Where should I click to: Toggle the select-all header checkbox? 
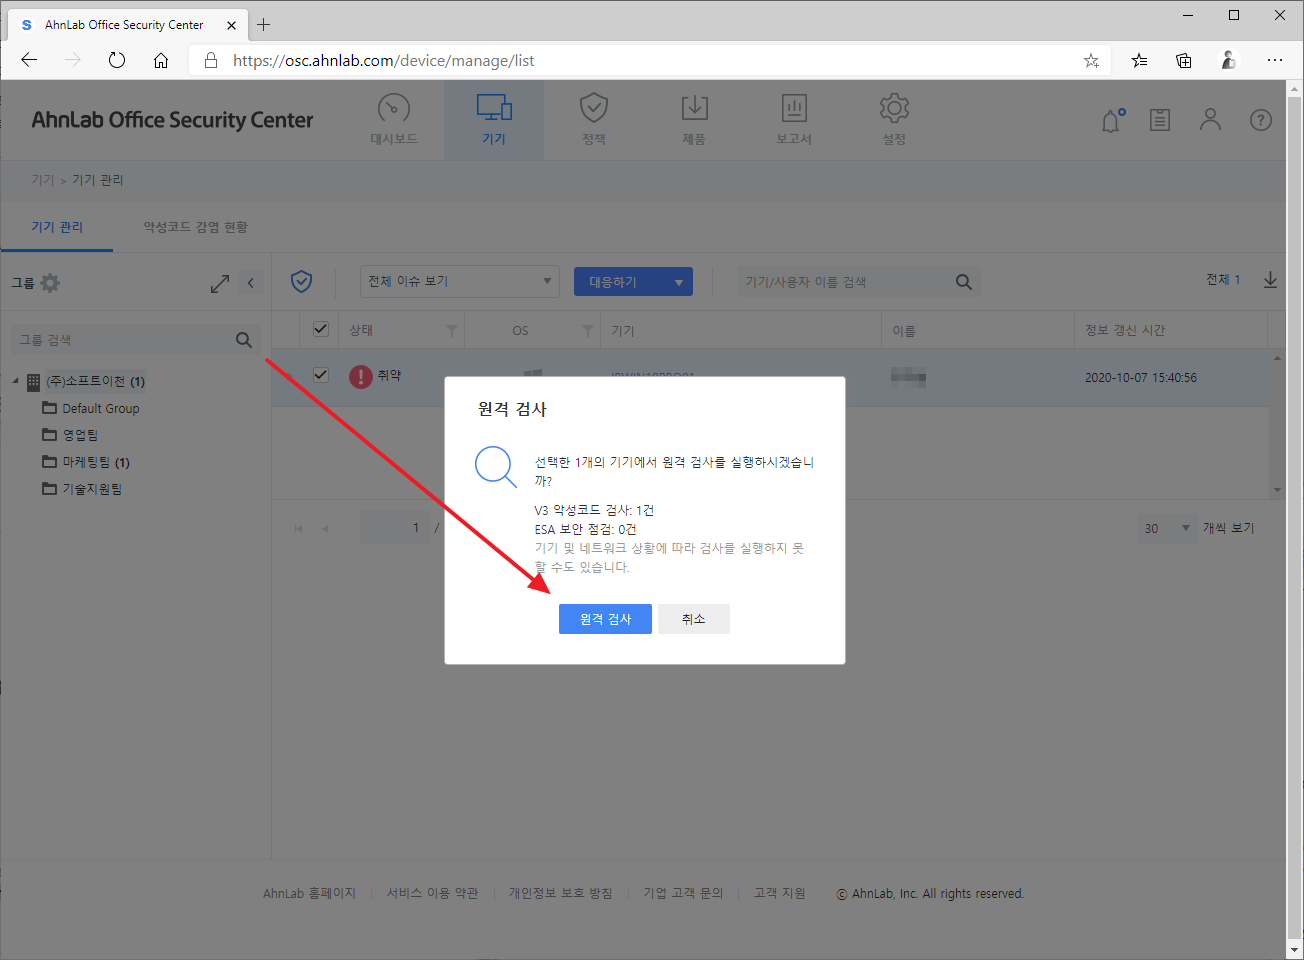coord(321,329)
